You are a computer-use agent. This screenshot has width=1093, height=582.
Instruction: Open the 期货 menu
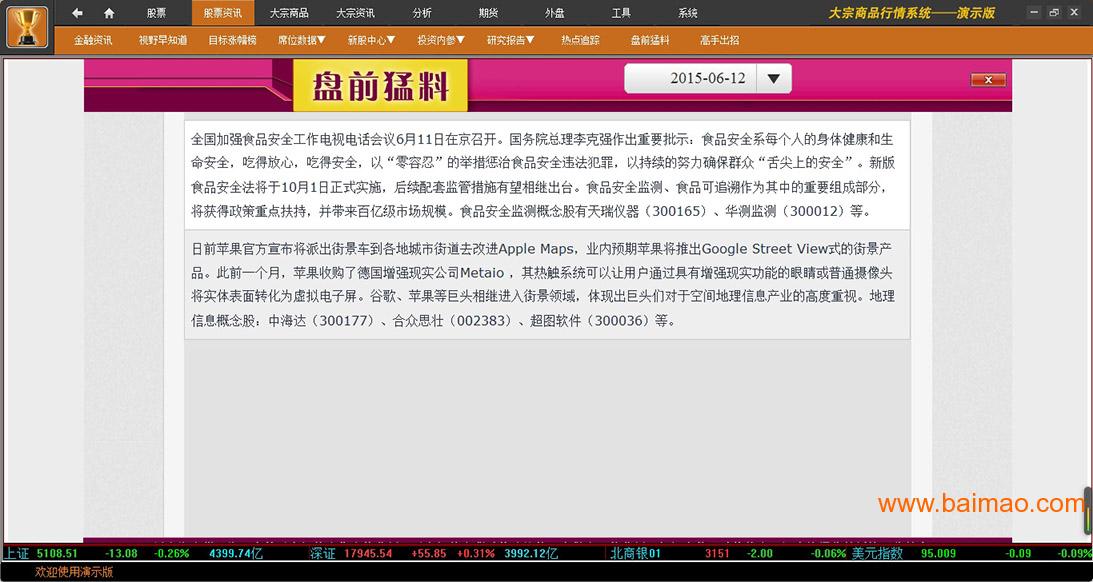488,13
